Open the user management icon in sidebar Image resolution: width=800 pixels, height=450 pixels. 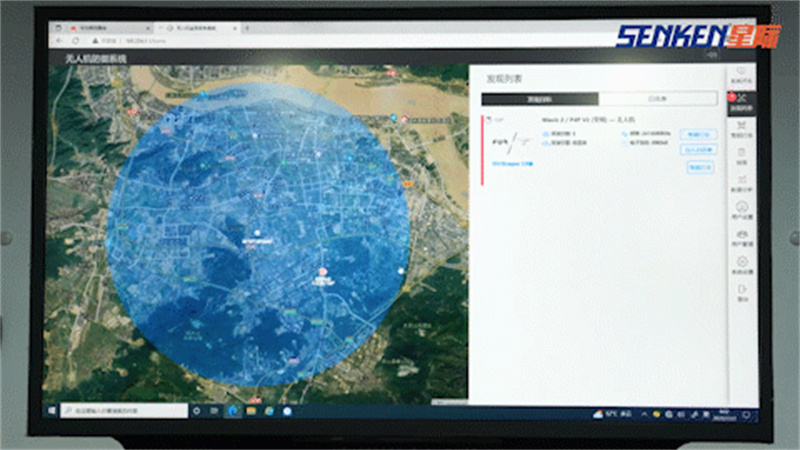click(x=740, y=238)
